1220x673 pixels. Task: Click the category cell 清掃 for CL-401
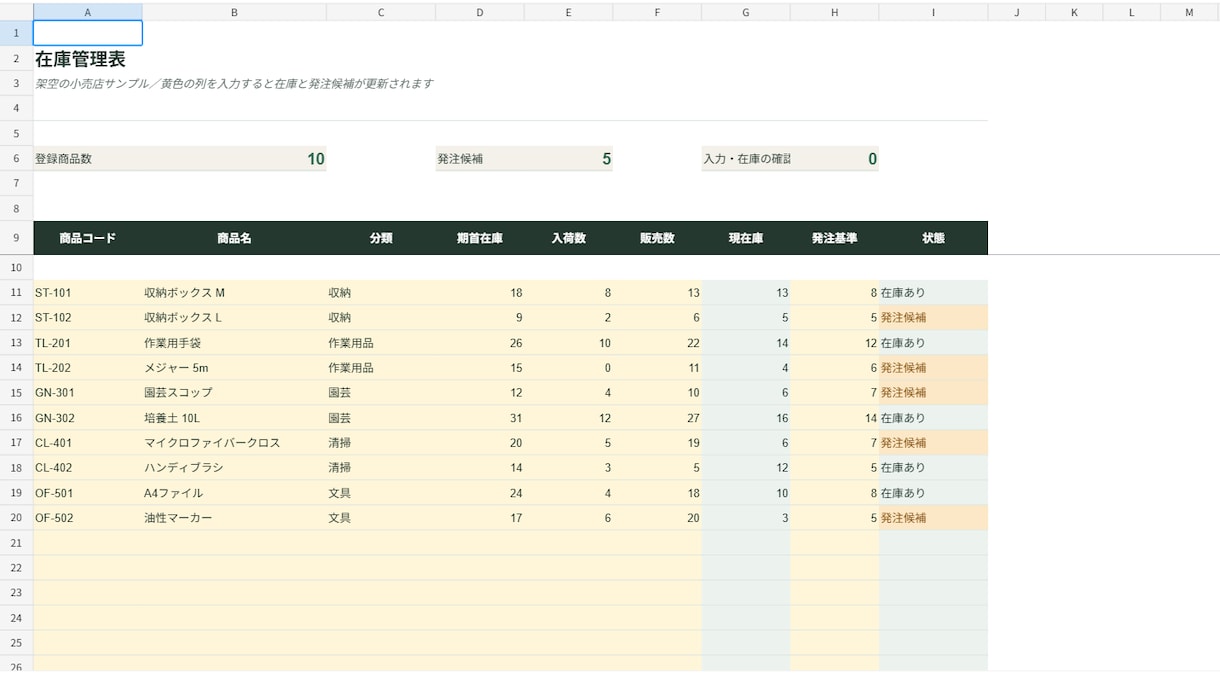pyautogui.click(x=381, y=443)
